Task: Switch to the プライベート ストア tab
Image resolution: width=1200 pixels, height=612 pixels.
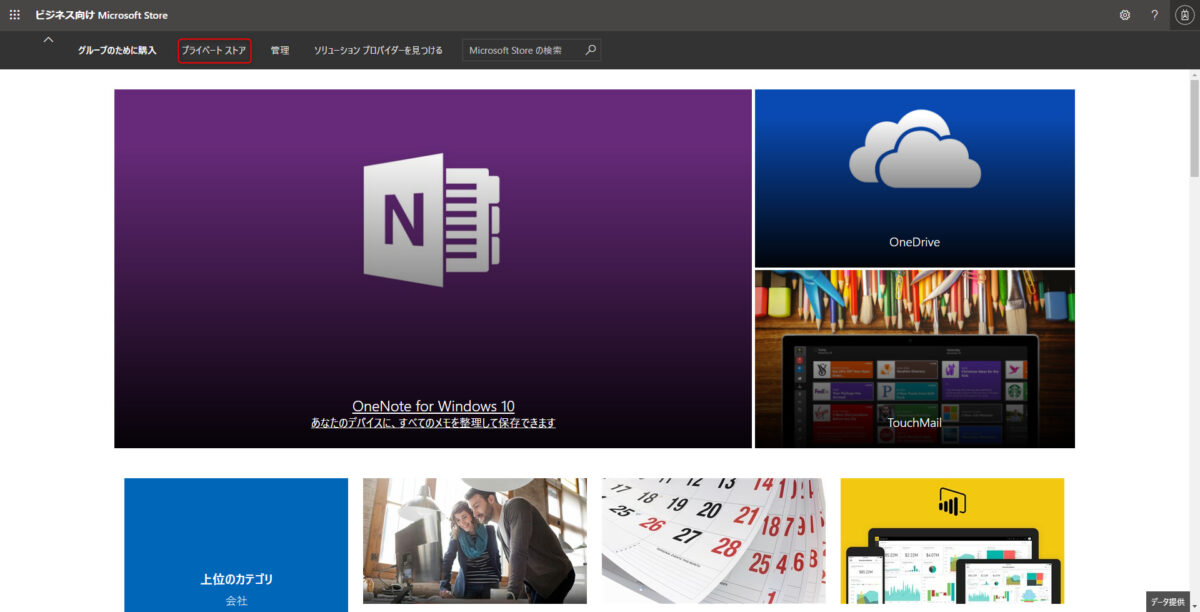Action: click(213, 49)
